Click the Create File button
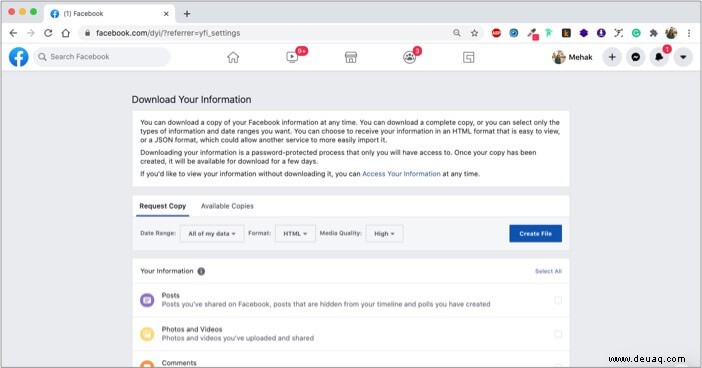 click(x=535, y=234)
